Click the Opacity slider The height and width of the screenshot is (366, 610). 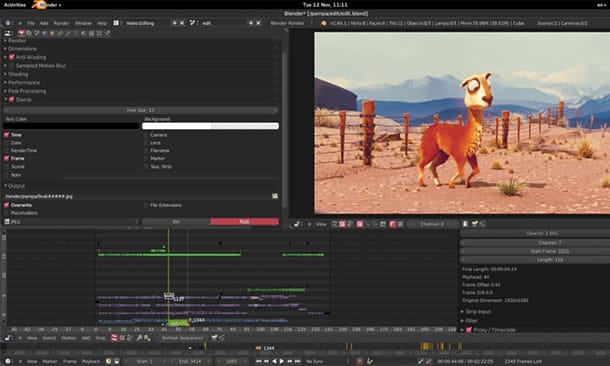[x=536, y=233]
